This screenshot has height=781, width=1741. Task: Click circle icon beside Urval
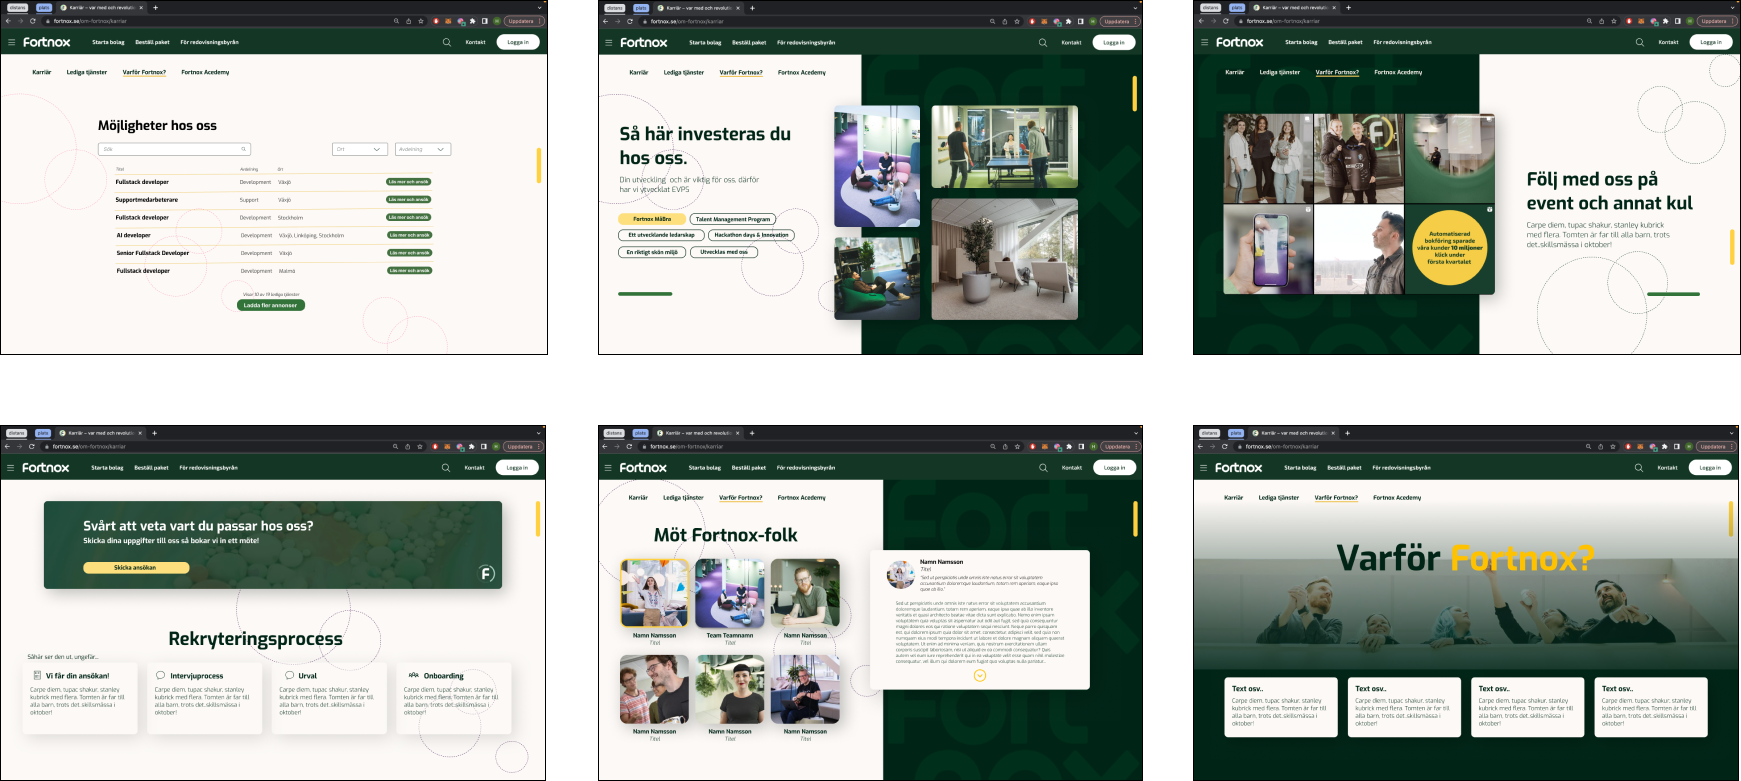point(288,675)
